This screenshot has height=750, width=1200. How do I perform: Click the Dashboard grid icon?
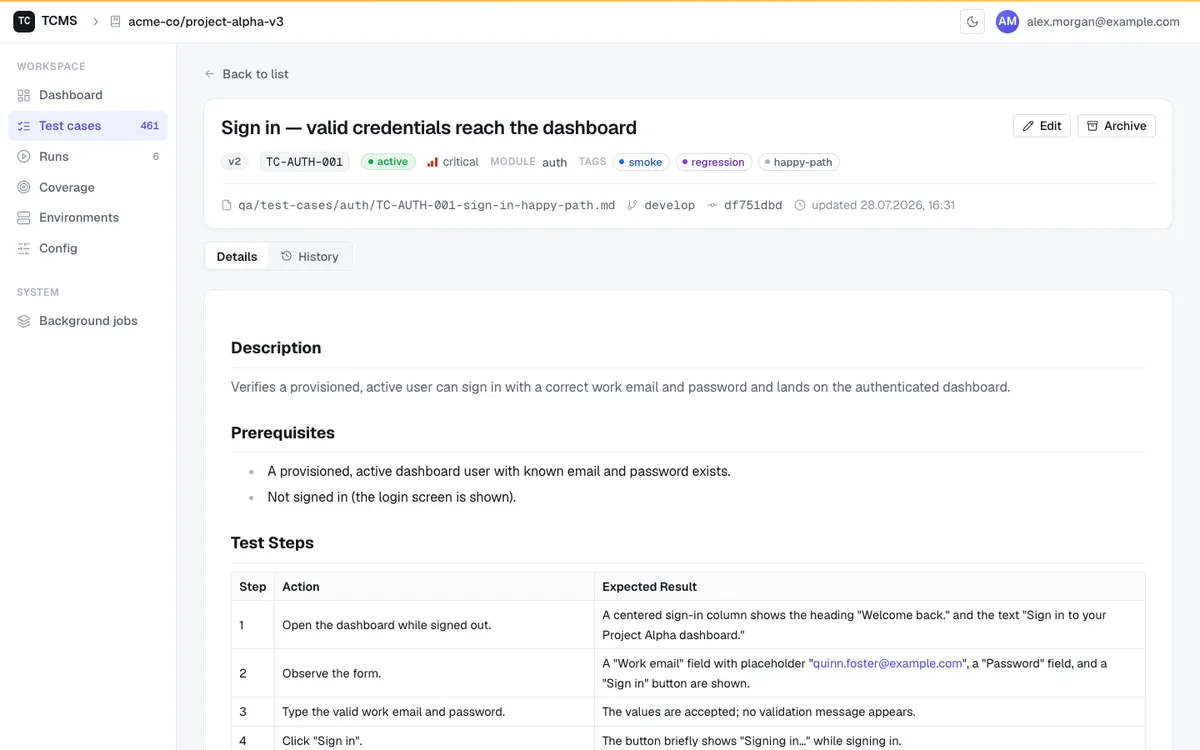[x=24, y=95]
